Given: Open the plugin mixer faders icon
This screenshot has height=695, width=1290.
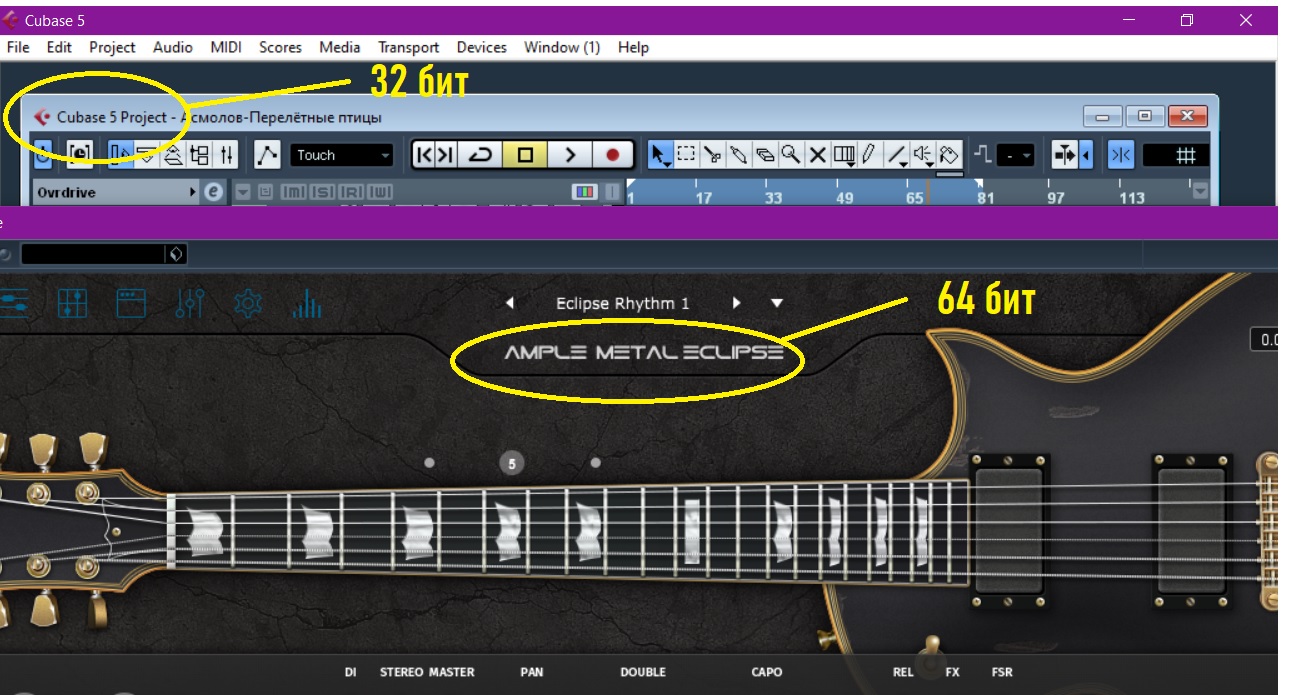Looking at the screenshot, I should [x=189, y=303].
